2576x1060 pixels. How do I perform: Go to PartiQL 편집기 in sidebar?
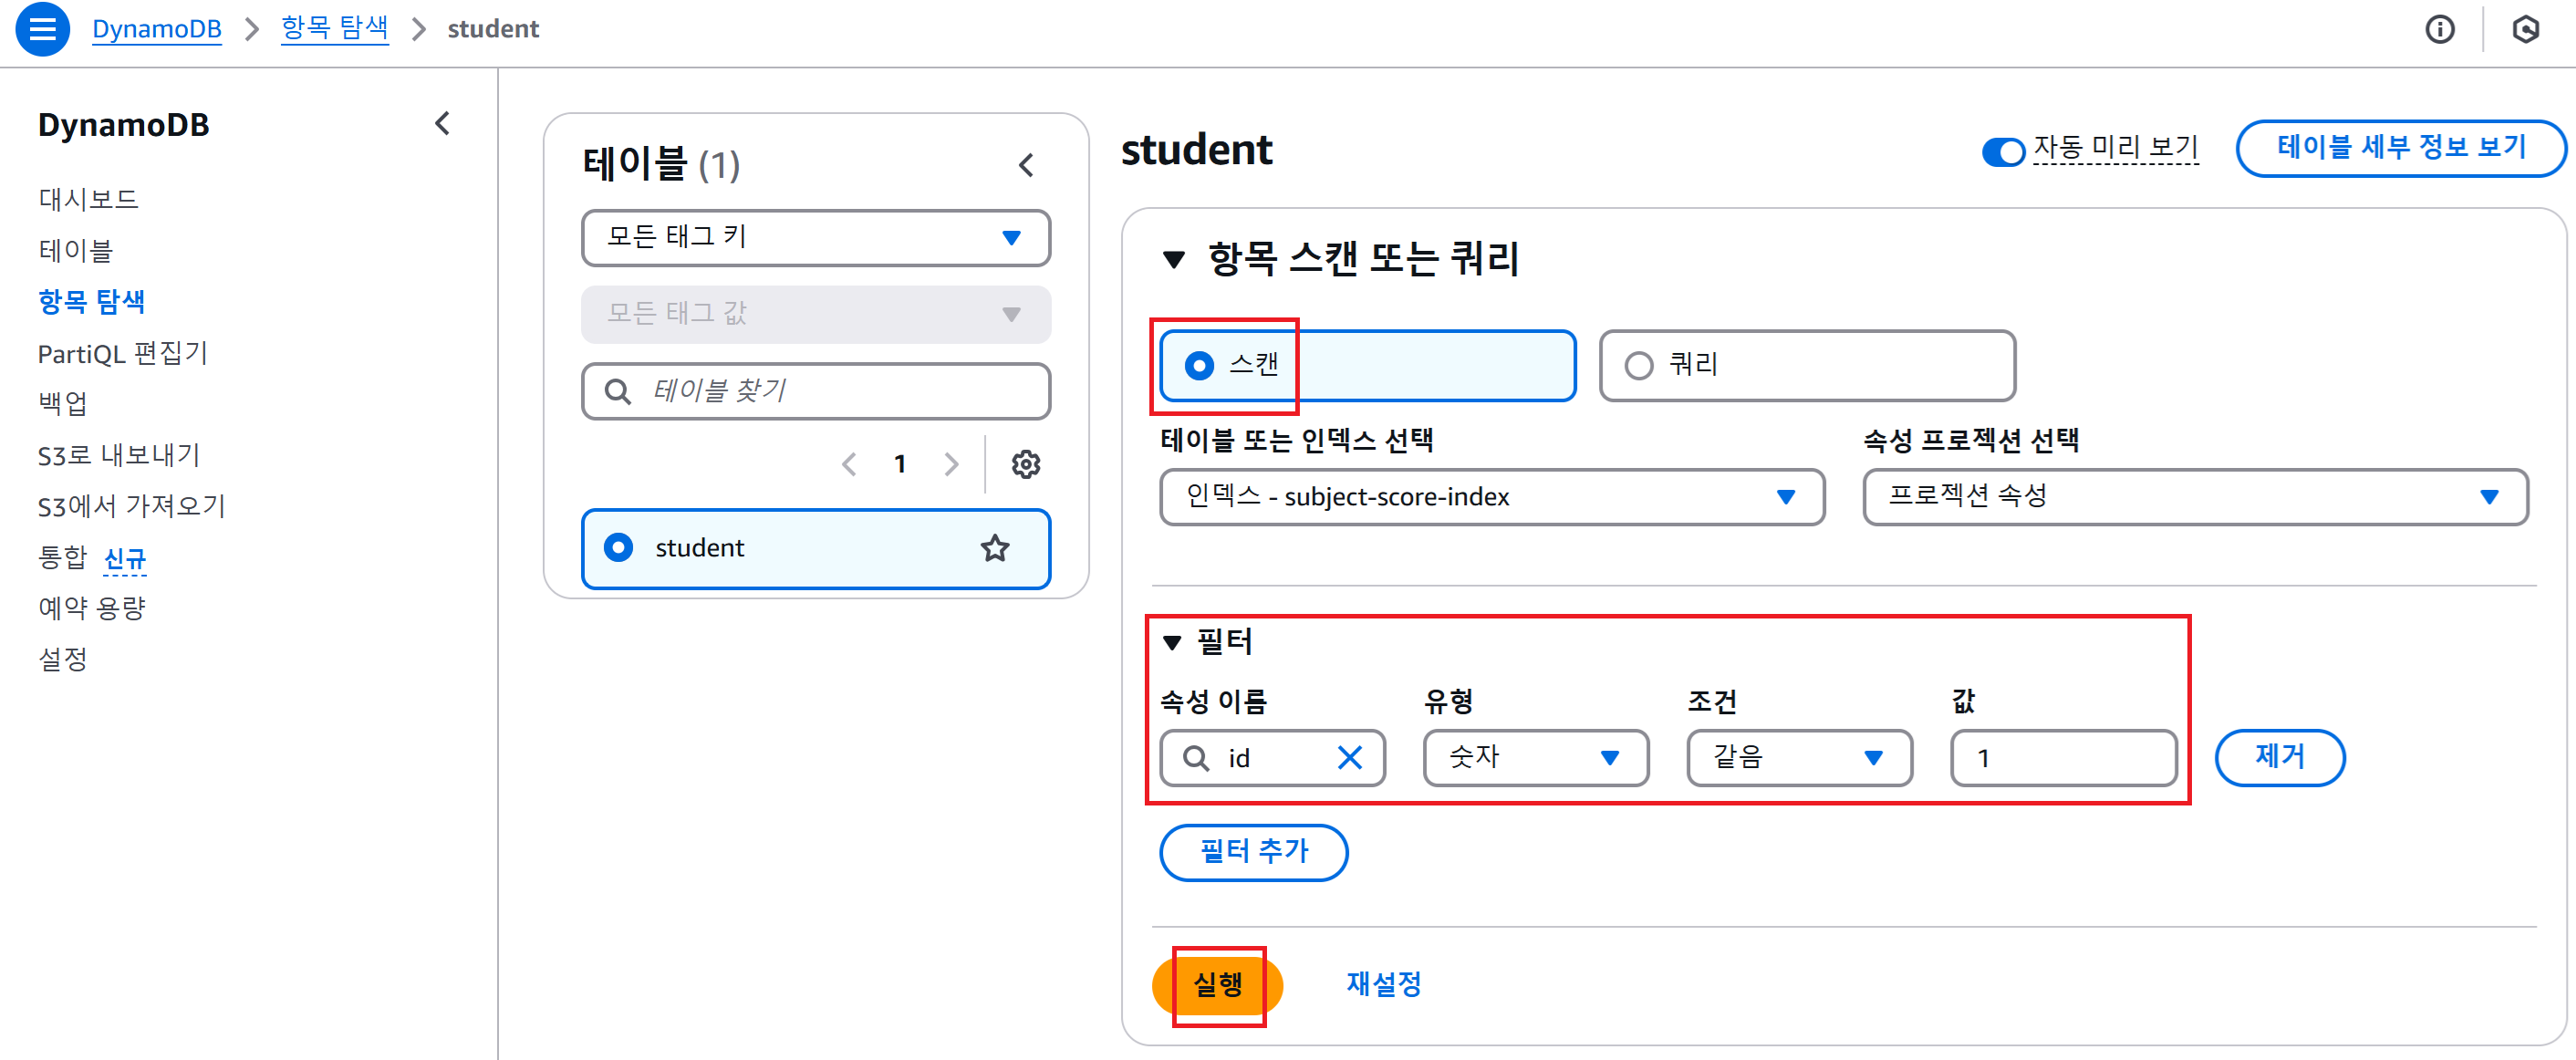point(122,354)
